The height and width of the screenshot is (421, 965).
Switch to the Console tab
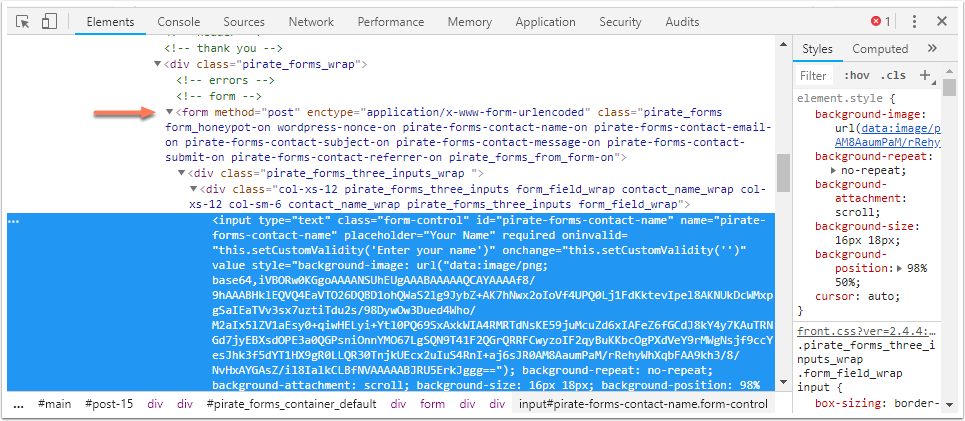click(178, 21)
